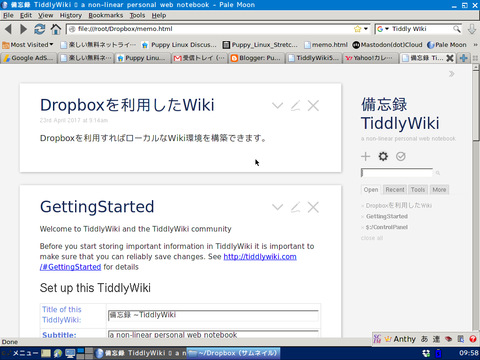Click the close all link in sidebar

point(372,238)
